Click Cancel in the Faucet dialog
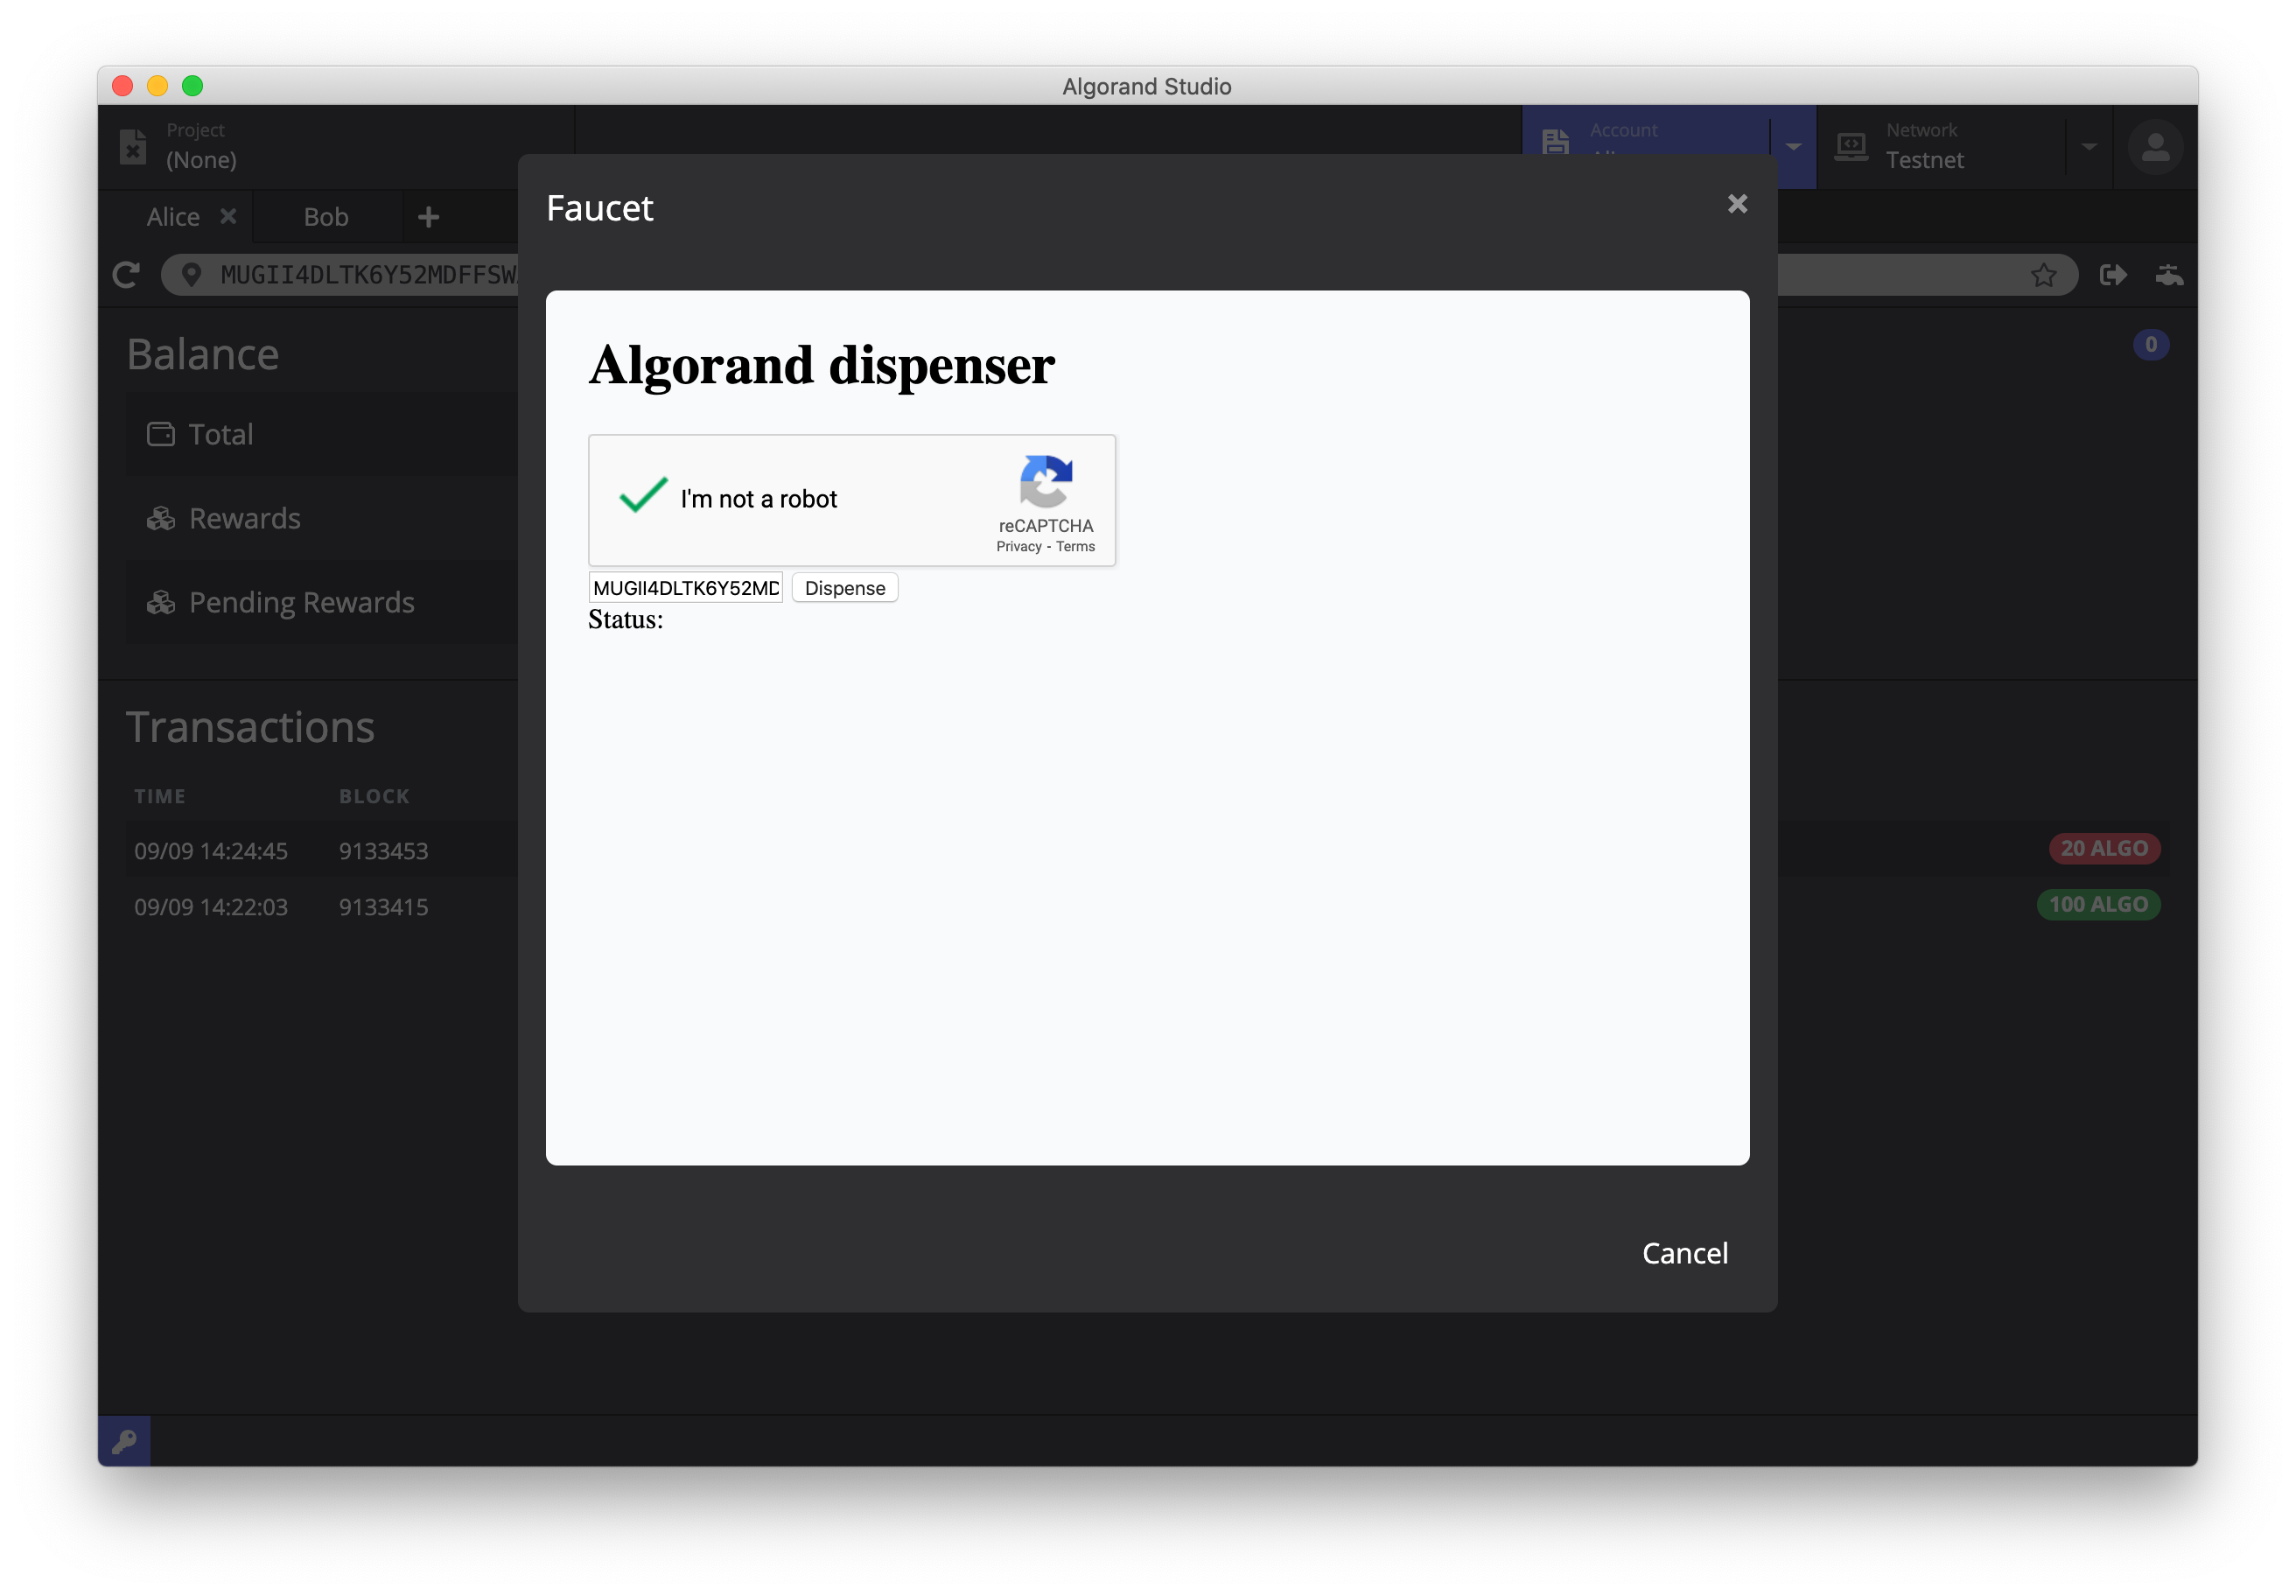 1685,1253
